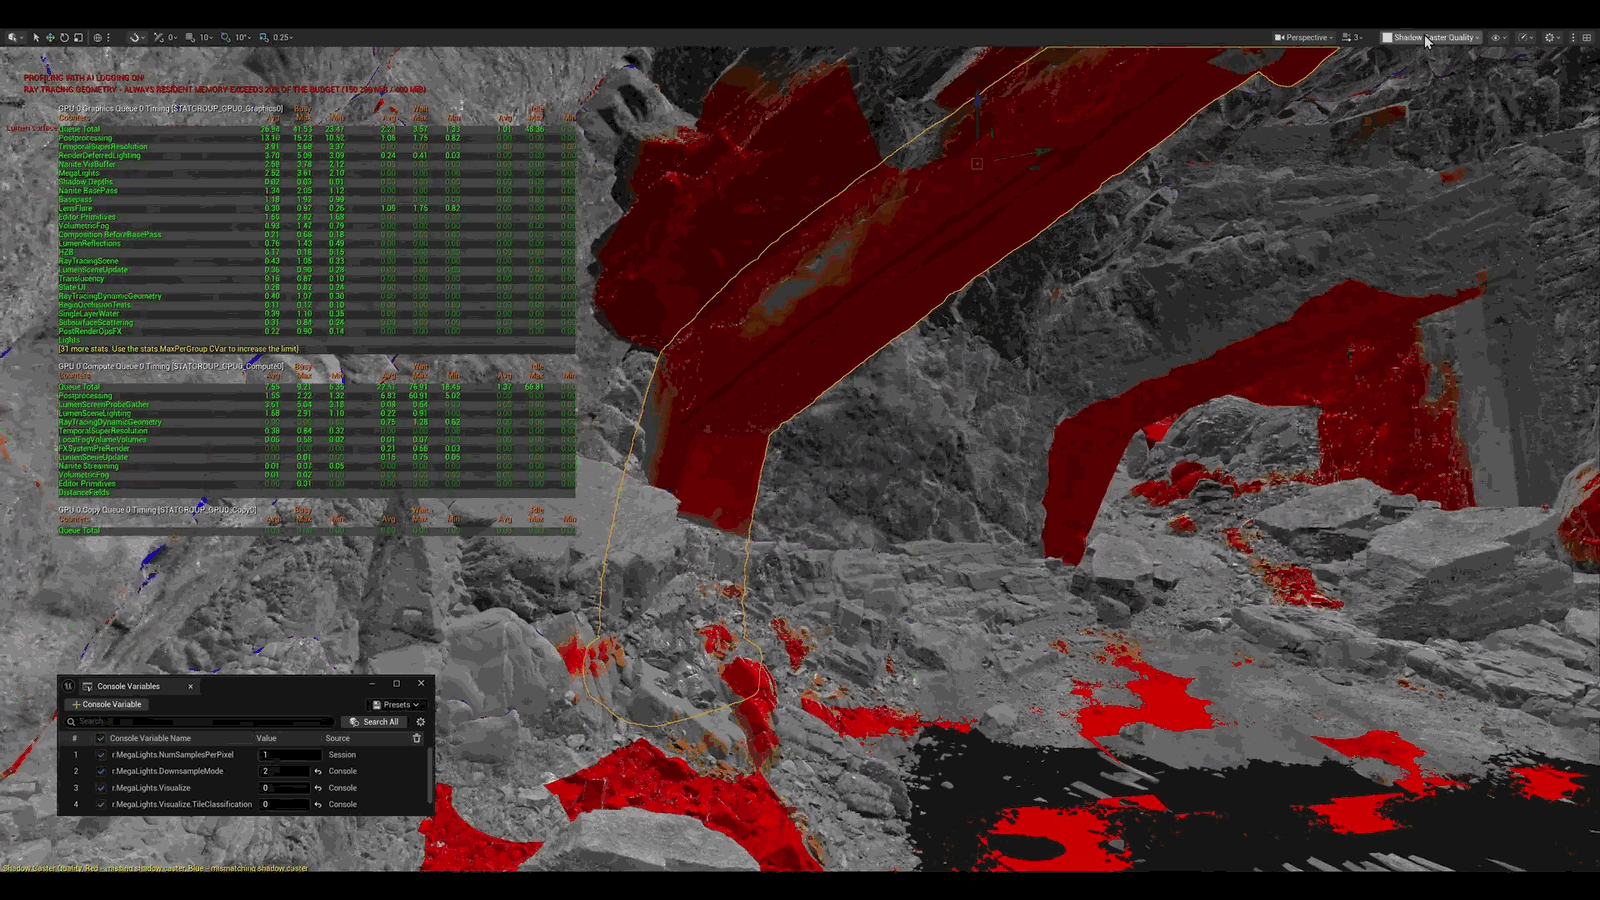Open grid snap size 10 dropdown
This screenshot has width=1600, height=900.
[x=207, y=38]
